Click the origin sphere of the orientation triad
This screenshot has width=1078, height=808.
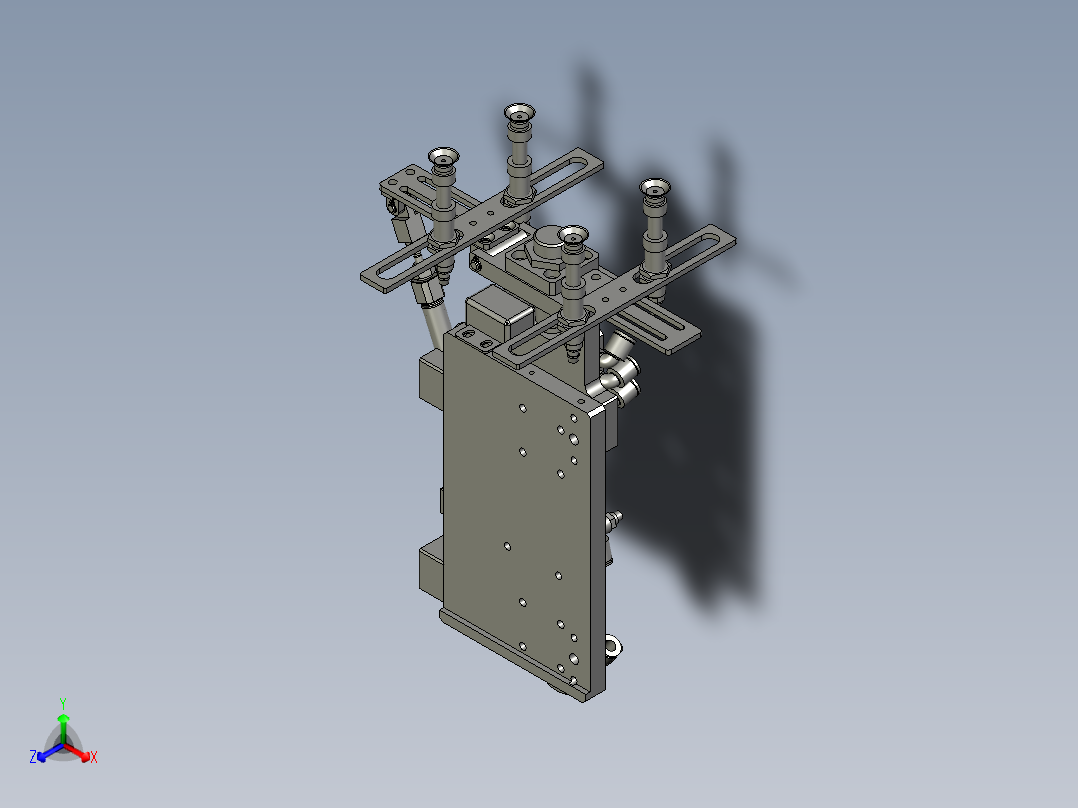pyautogui.click(x=64, y=745)
